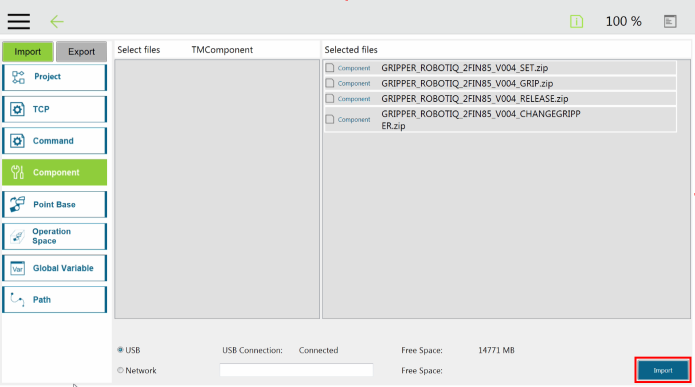Select the Project category
This screenshot has height=387, width=695.
(x=55, y=77)
